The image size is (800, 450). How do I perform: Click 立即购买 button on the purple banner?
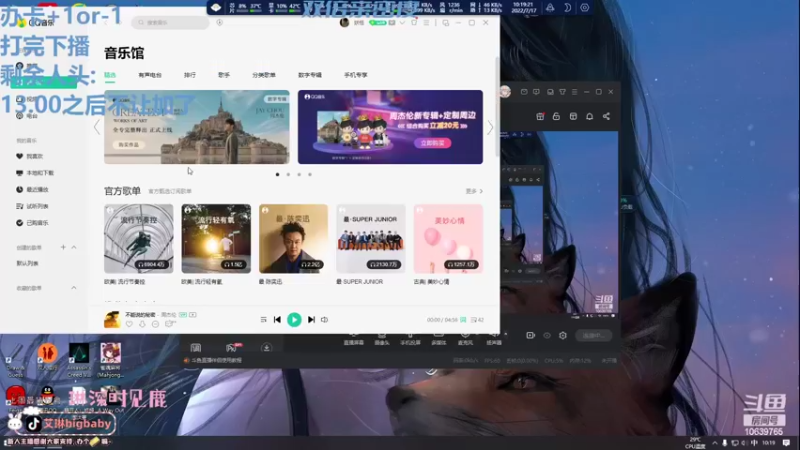coord(432,143)
